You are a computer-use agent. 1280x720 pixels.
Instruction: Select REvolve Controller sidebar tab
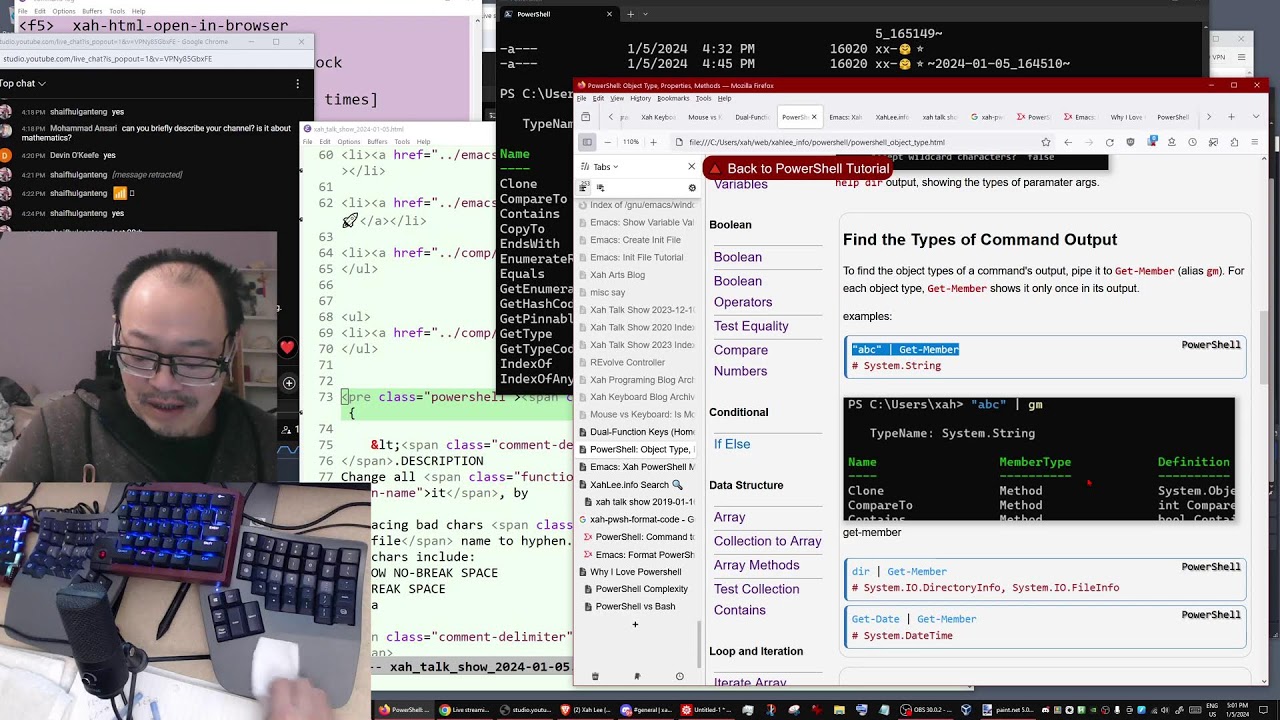pyautogui.click(x=636, y=362)
